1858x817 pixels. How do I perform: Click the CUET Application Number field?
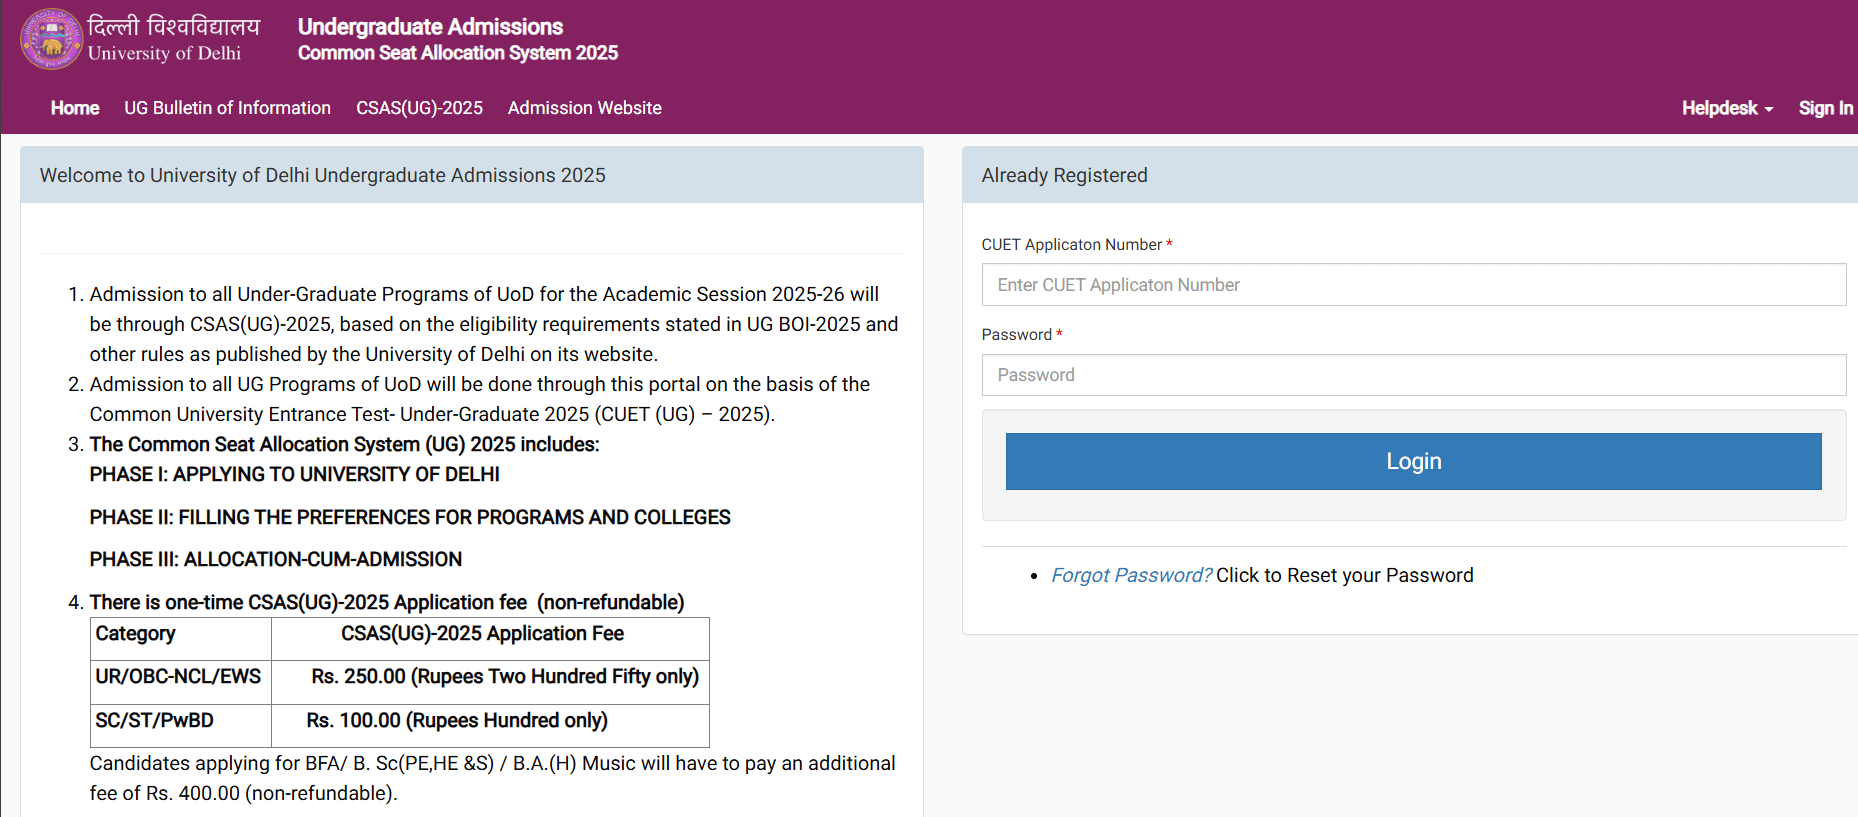[1413, 284]
